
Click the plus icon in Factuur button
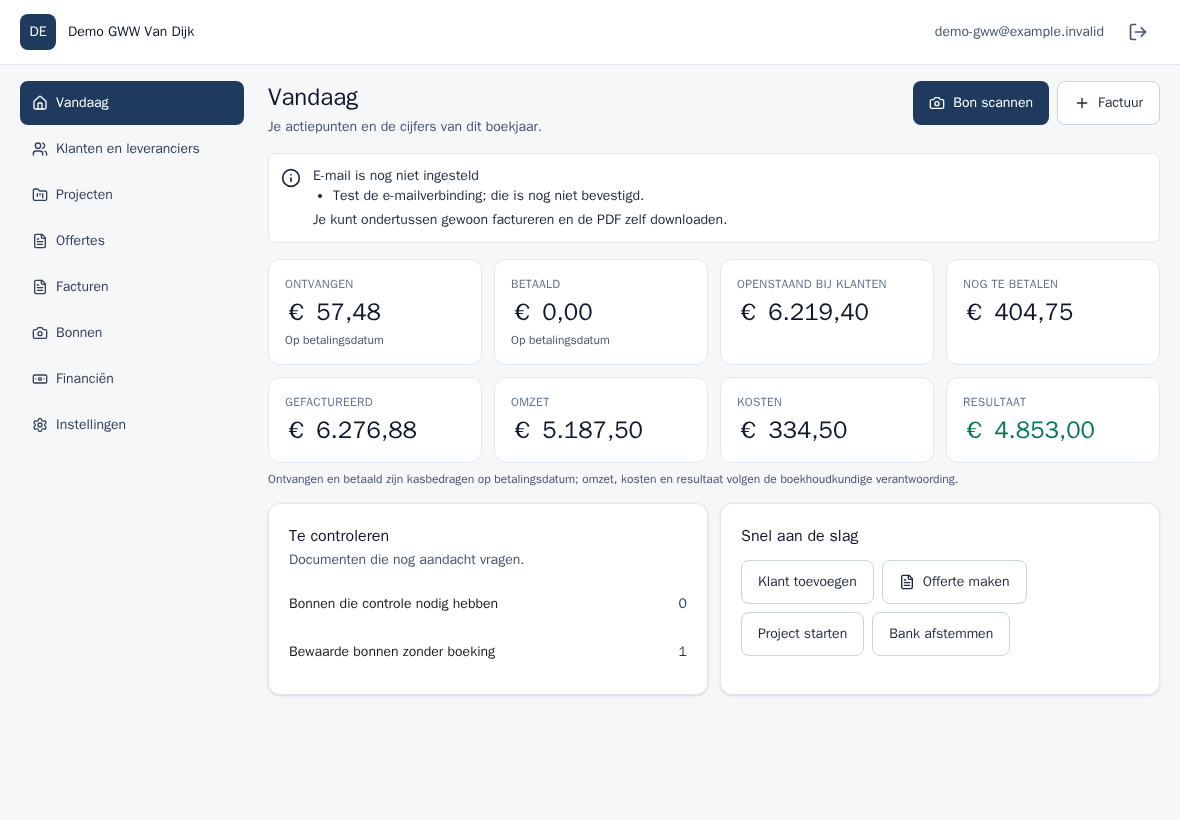1081,103
